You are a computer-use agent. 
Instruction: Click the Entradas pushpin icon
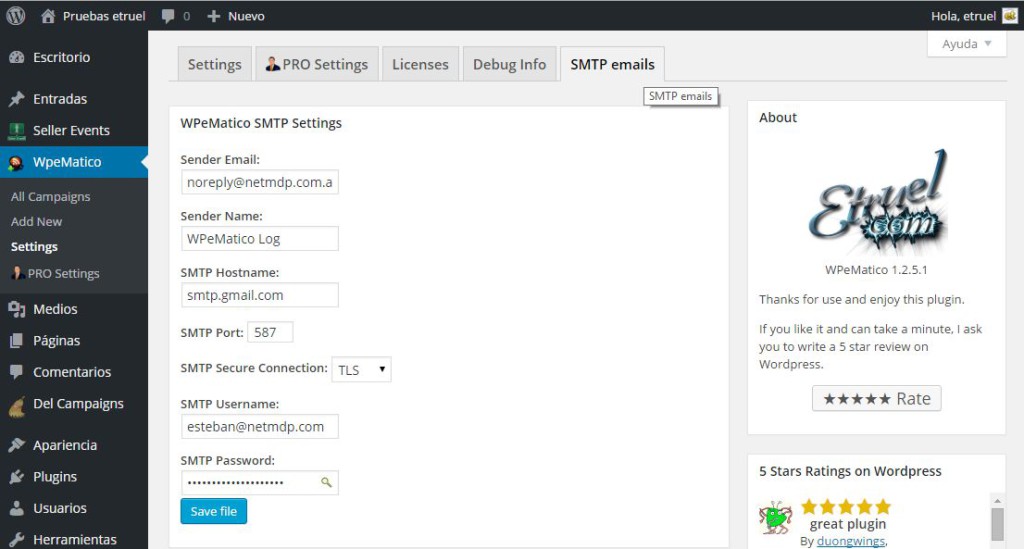(16, 99)
